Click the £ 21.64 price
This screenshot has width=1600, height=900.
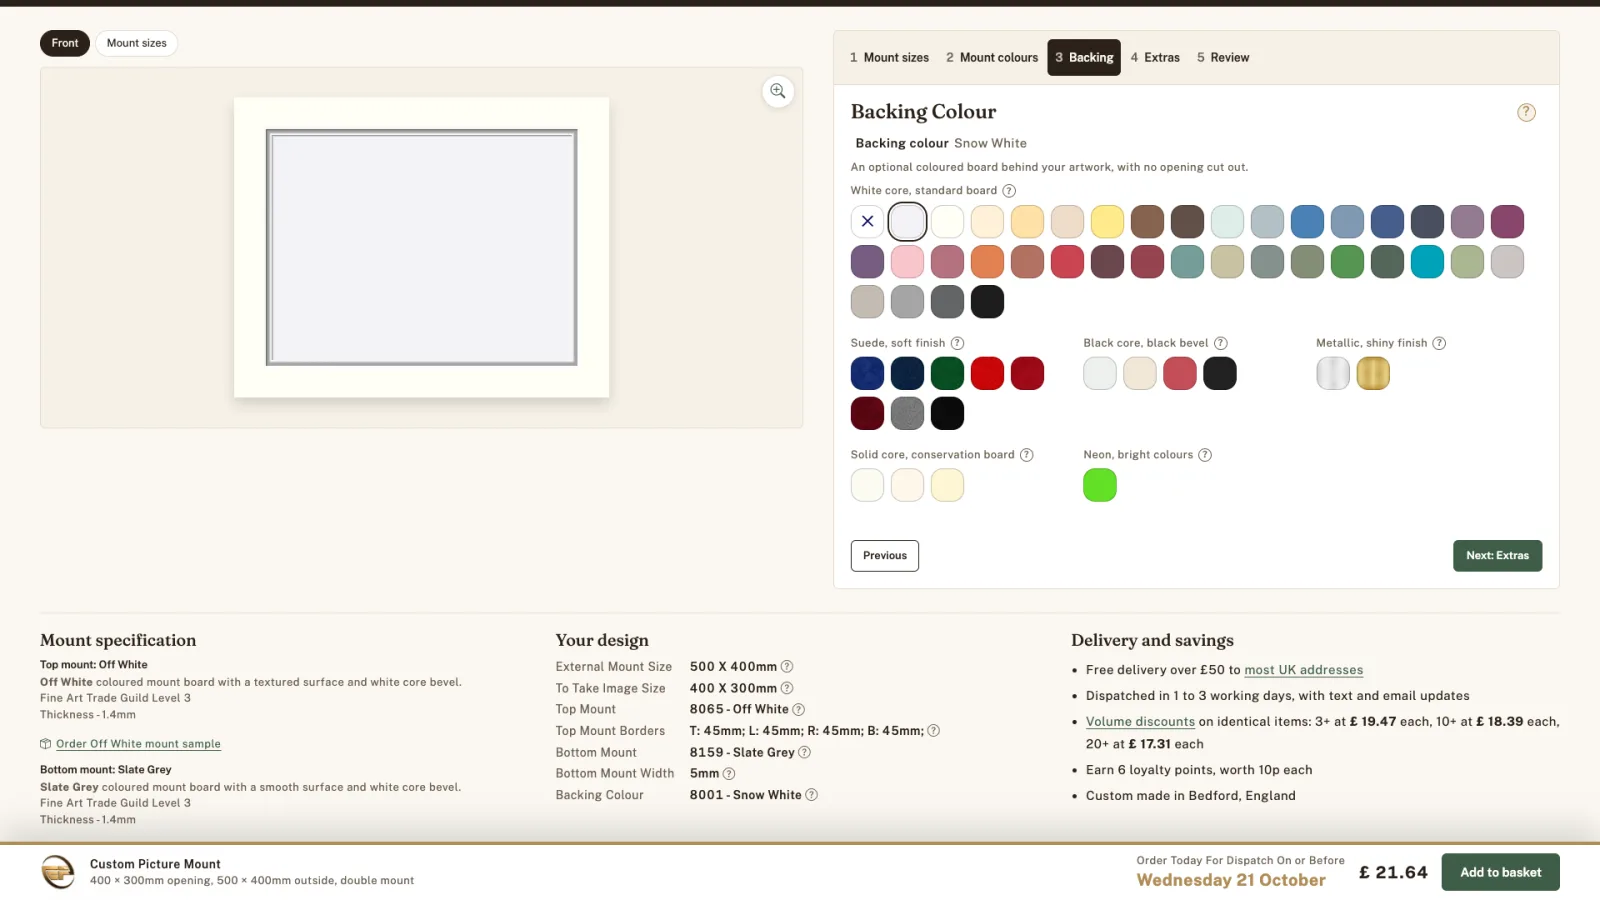point(1393,872)
